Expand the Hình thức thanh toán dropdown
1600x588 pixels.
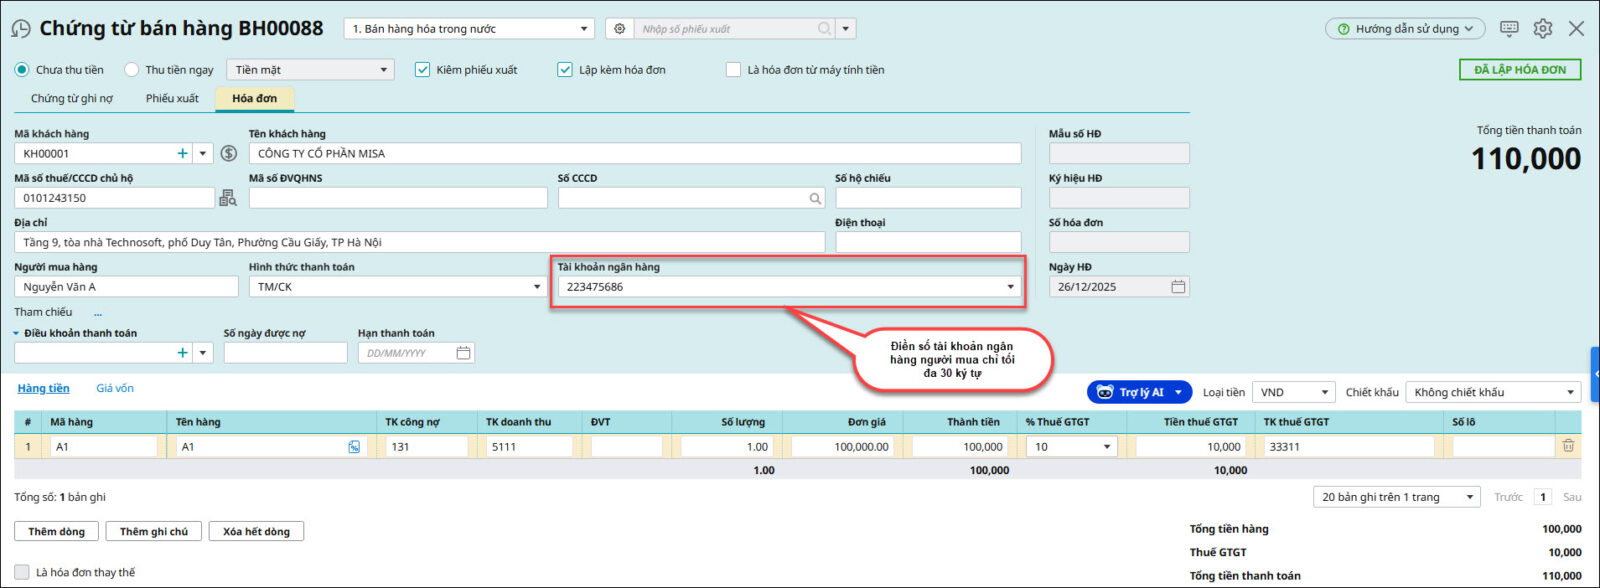click(536, 287)
